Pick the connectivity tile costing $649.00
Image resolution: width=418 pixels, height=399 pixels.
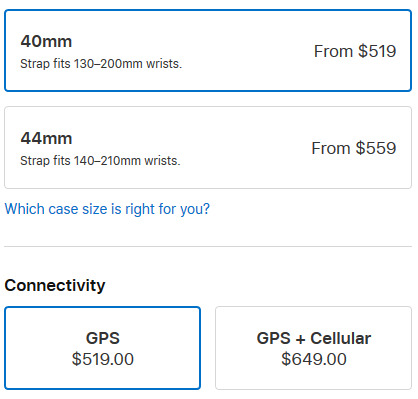tap(314, 348)
